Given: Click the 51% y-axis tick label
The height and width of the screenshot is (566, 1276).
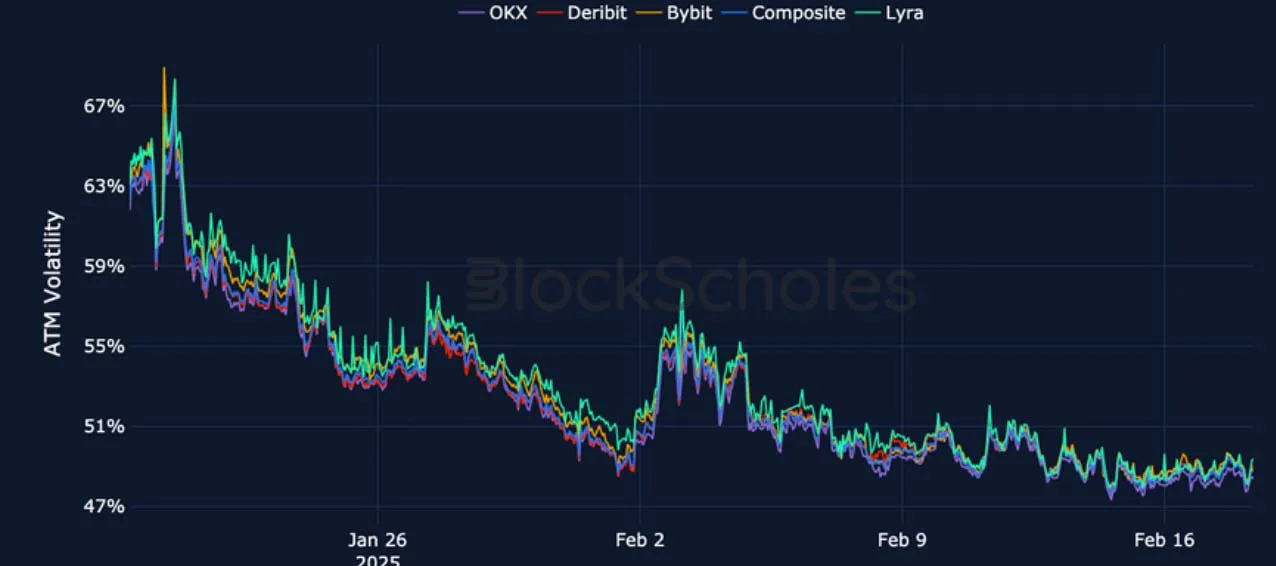Looking at the screenshot, I should click(105, 426).
